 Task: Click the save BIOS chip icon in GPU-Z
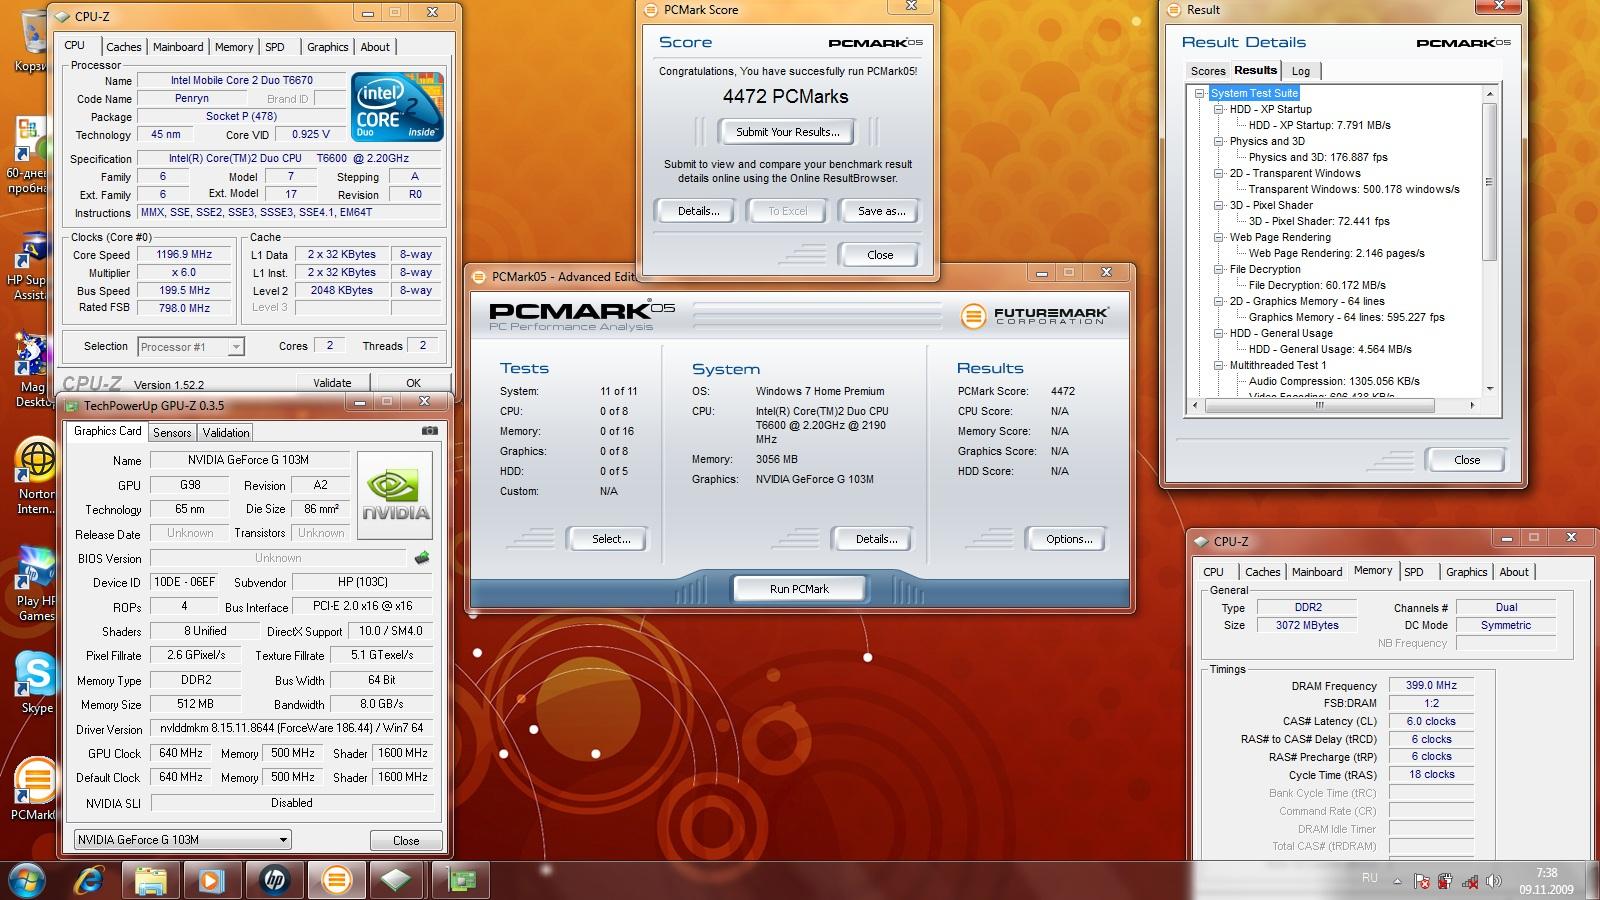422,558
